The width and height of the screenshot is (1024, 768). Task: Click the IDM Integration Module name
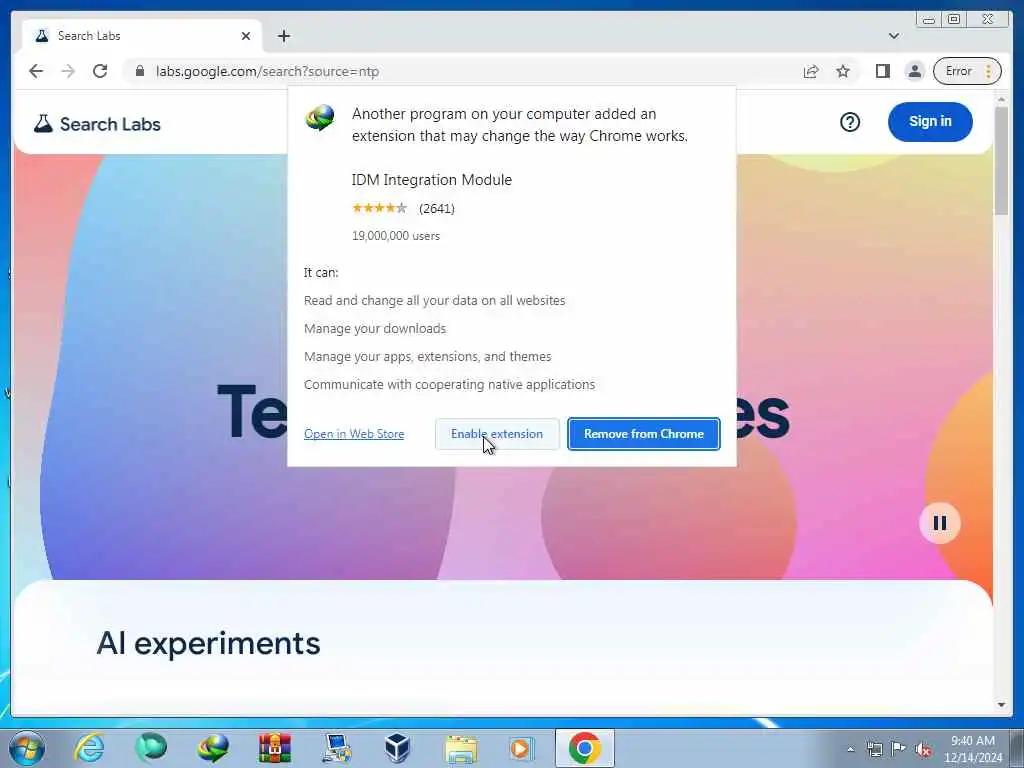432,180
